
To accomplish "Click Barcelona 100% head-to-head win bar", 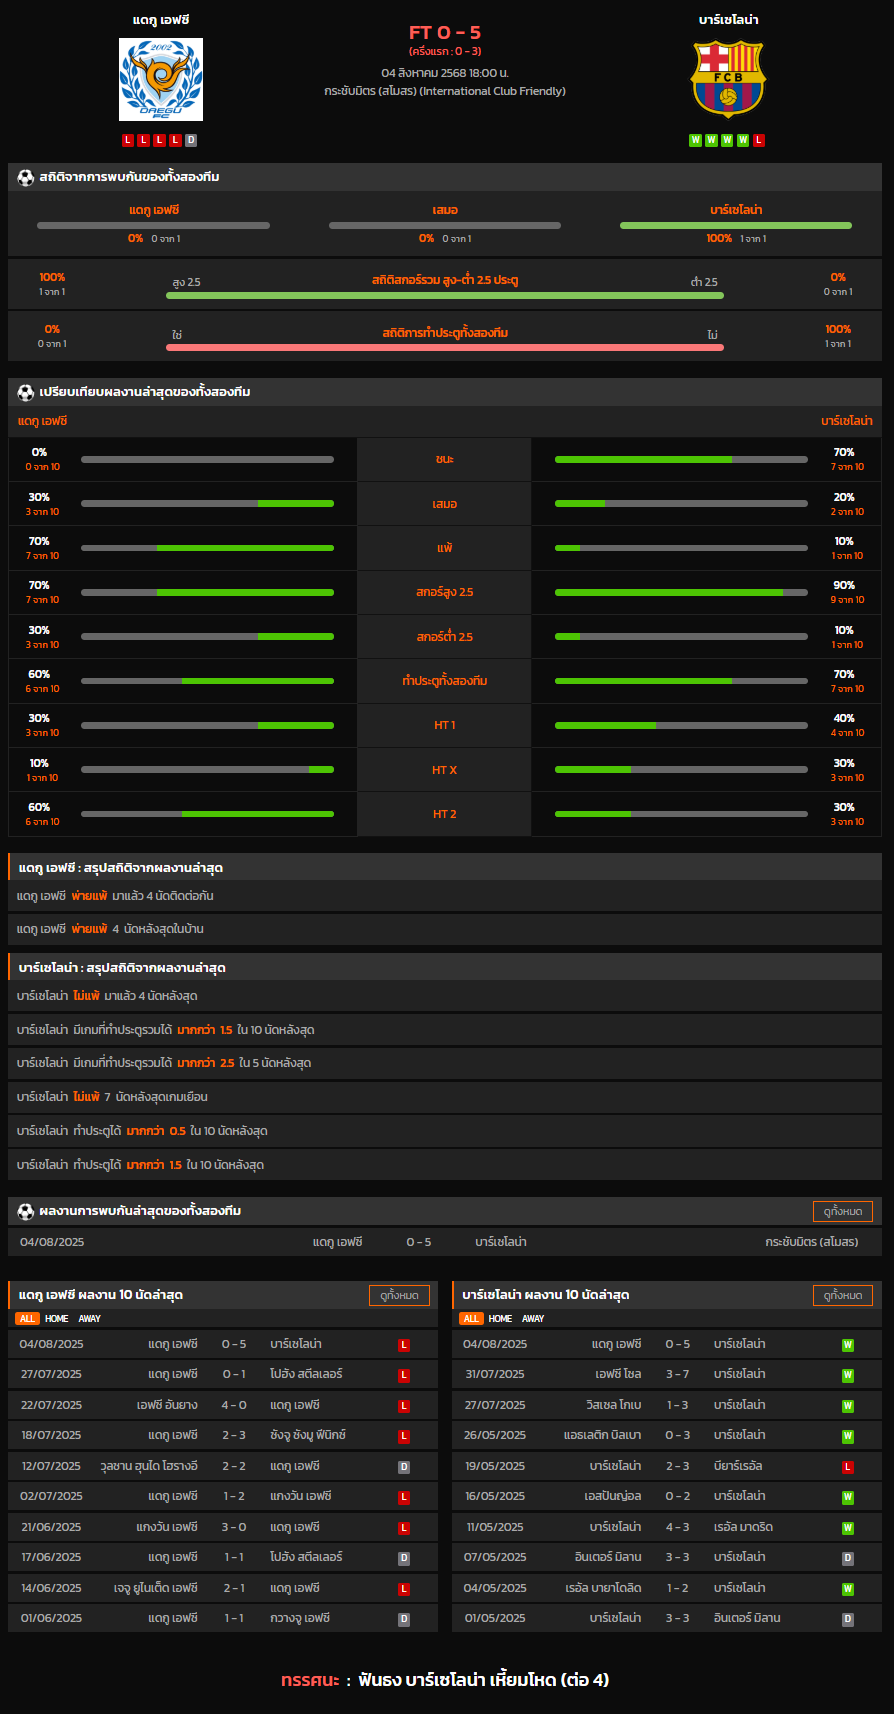I will (x=736, y=225).
